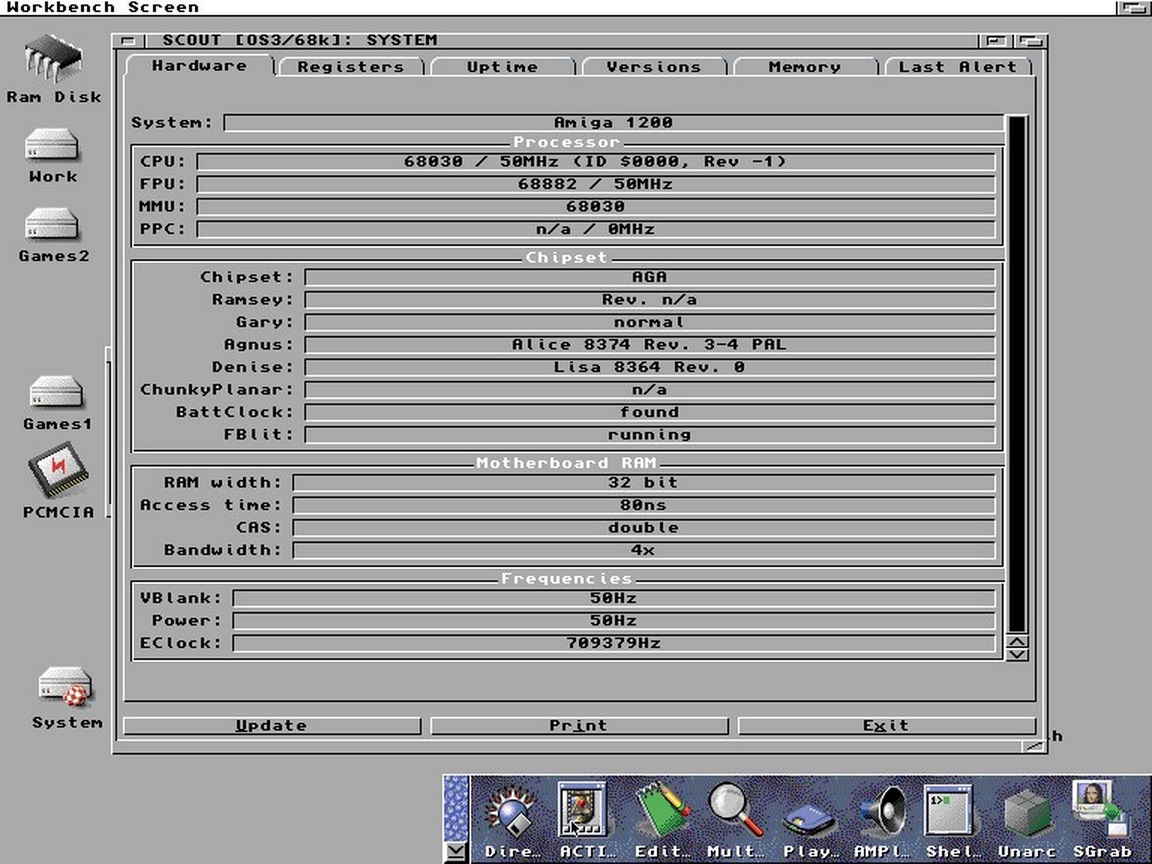
Task: Click the Access time value '80ns'
Action: tap(644, 505)
